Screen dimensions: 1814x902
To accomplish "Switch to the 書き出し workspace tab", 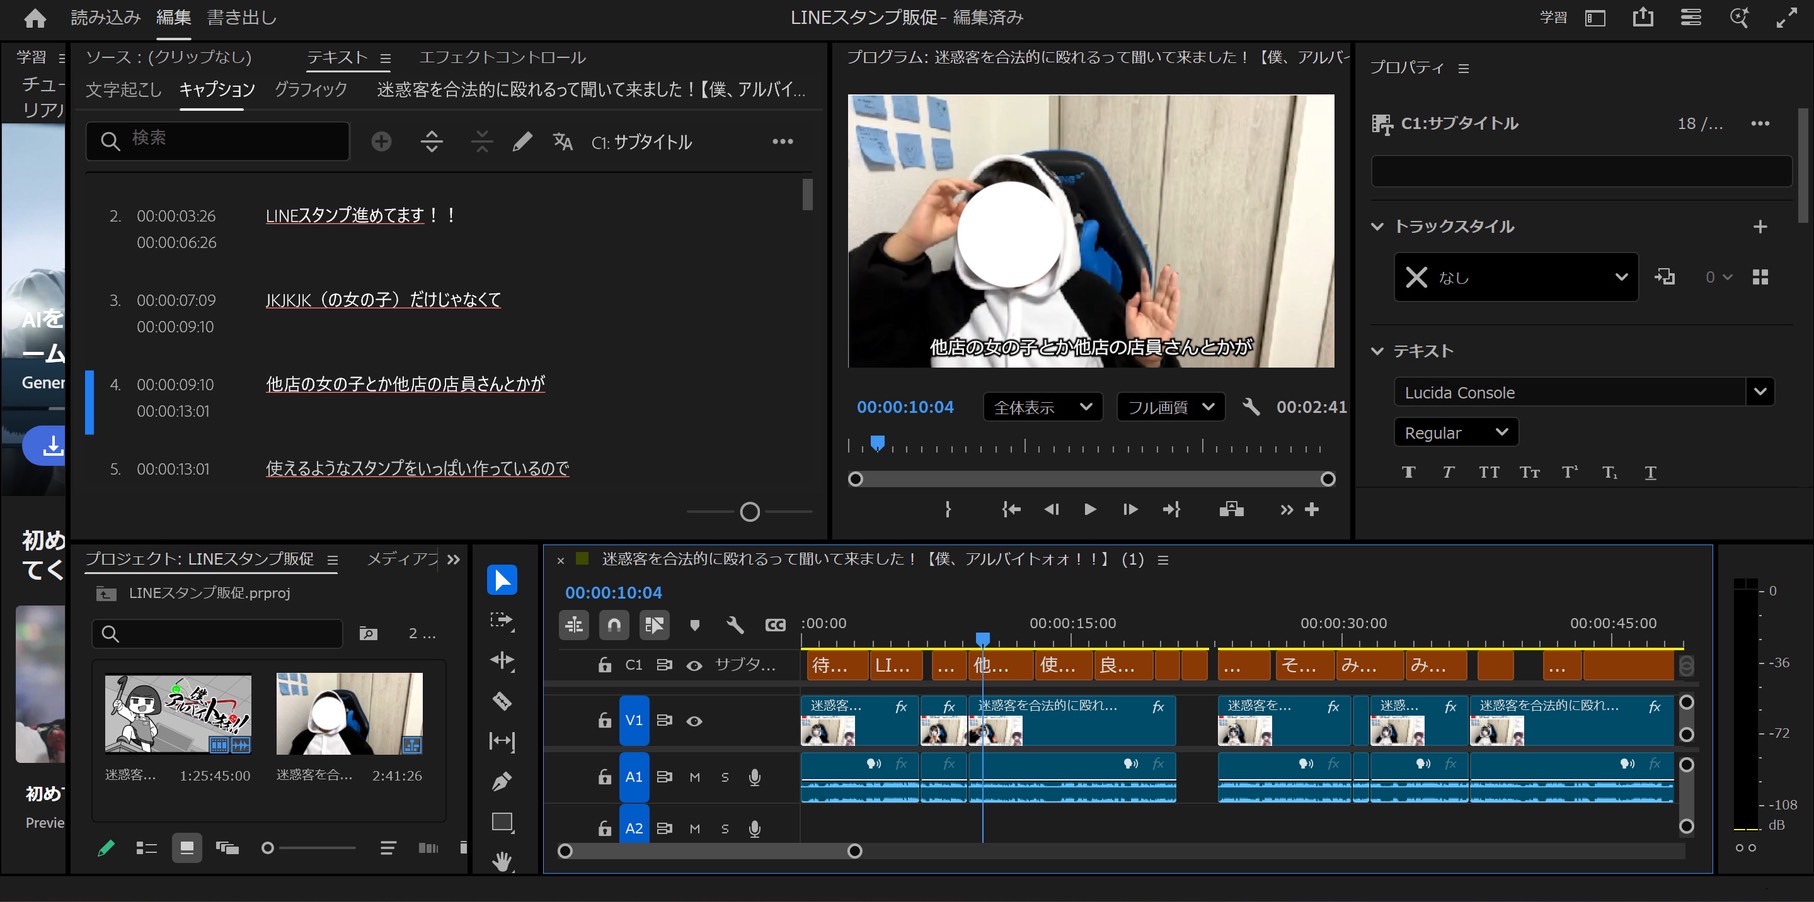I will 242,17.
